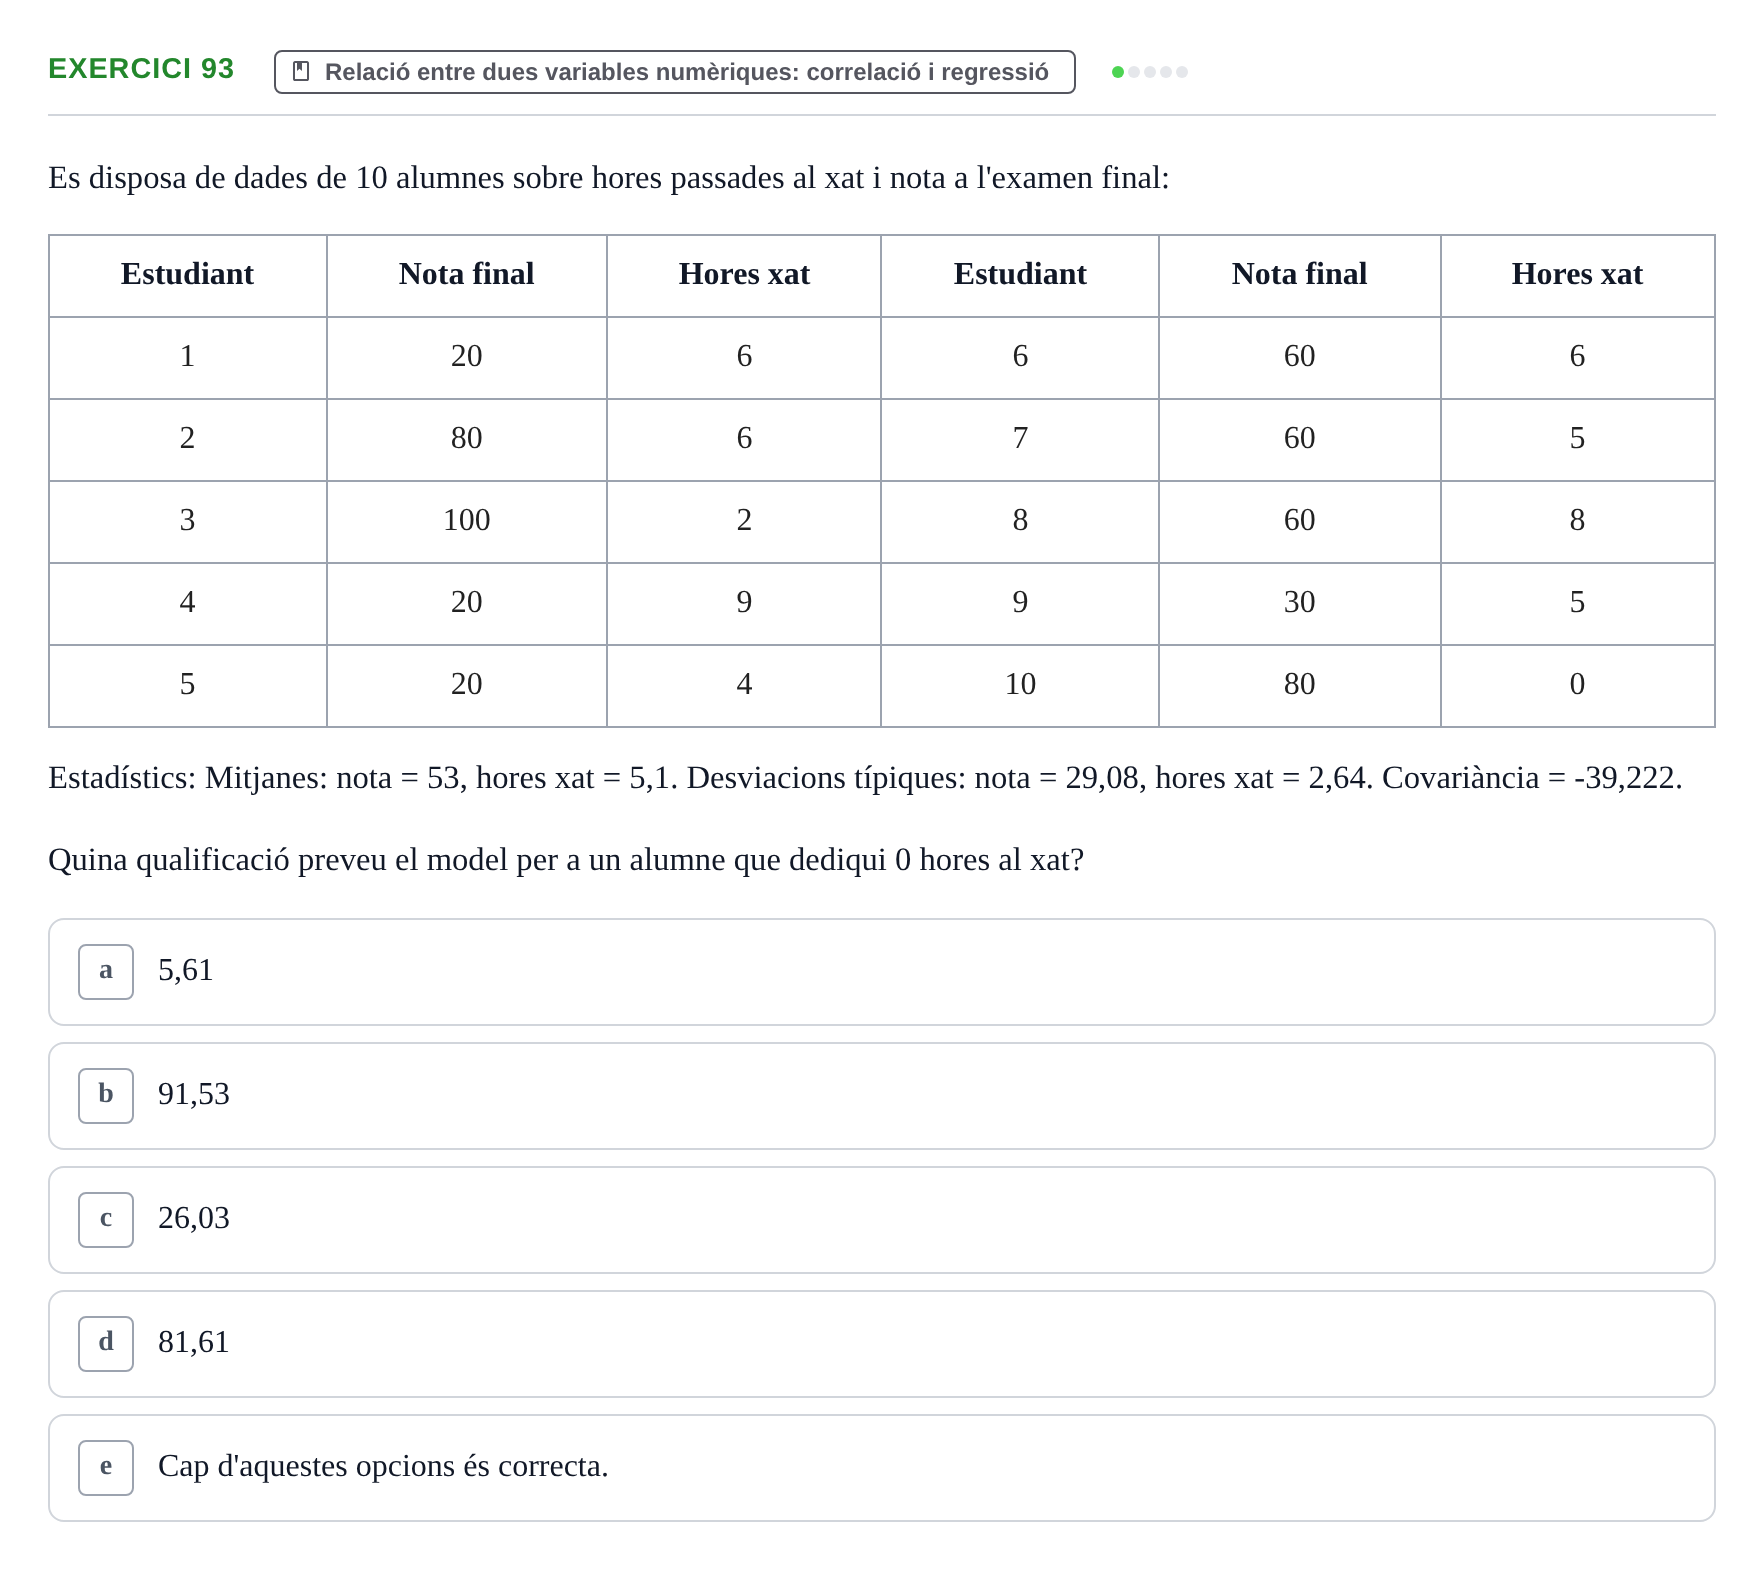
Task: Click the letter badge 'd'
Action: click(x=106, y=1343)
